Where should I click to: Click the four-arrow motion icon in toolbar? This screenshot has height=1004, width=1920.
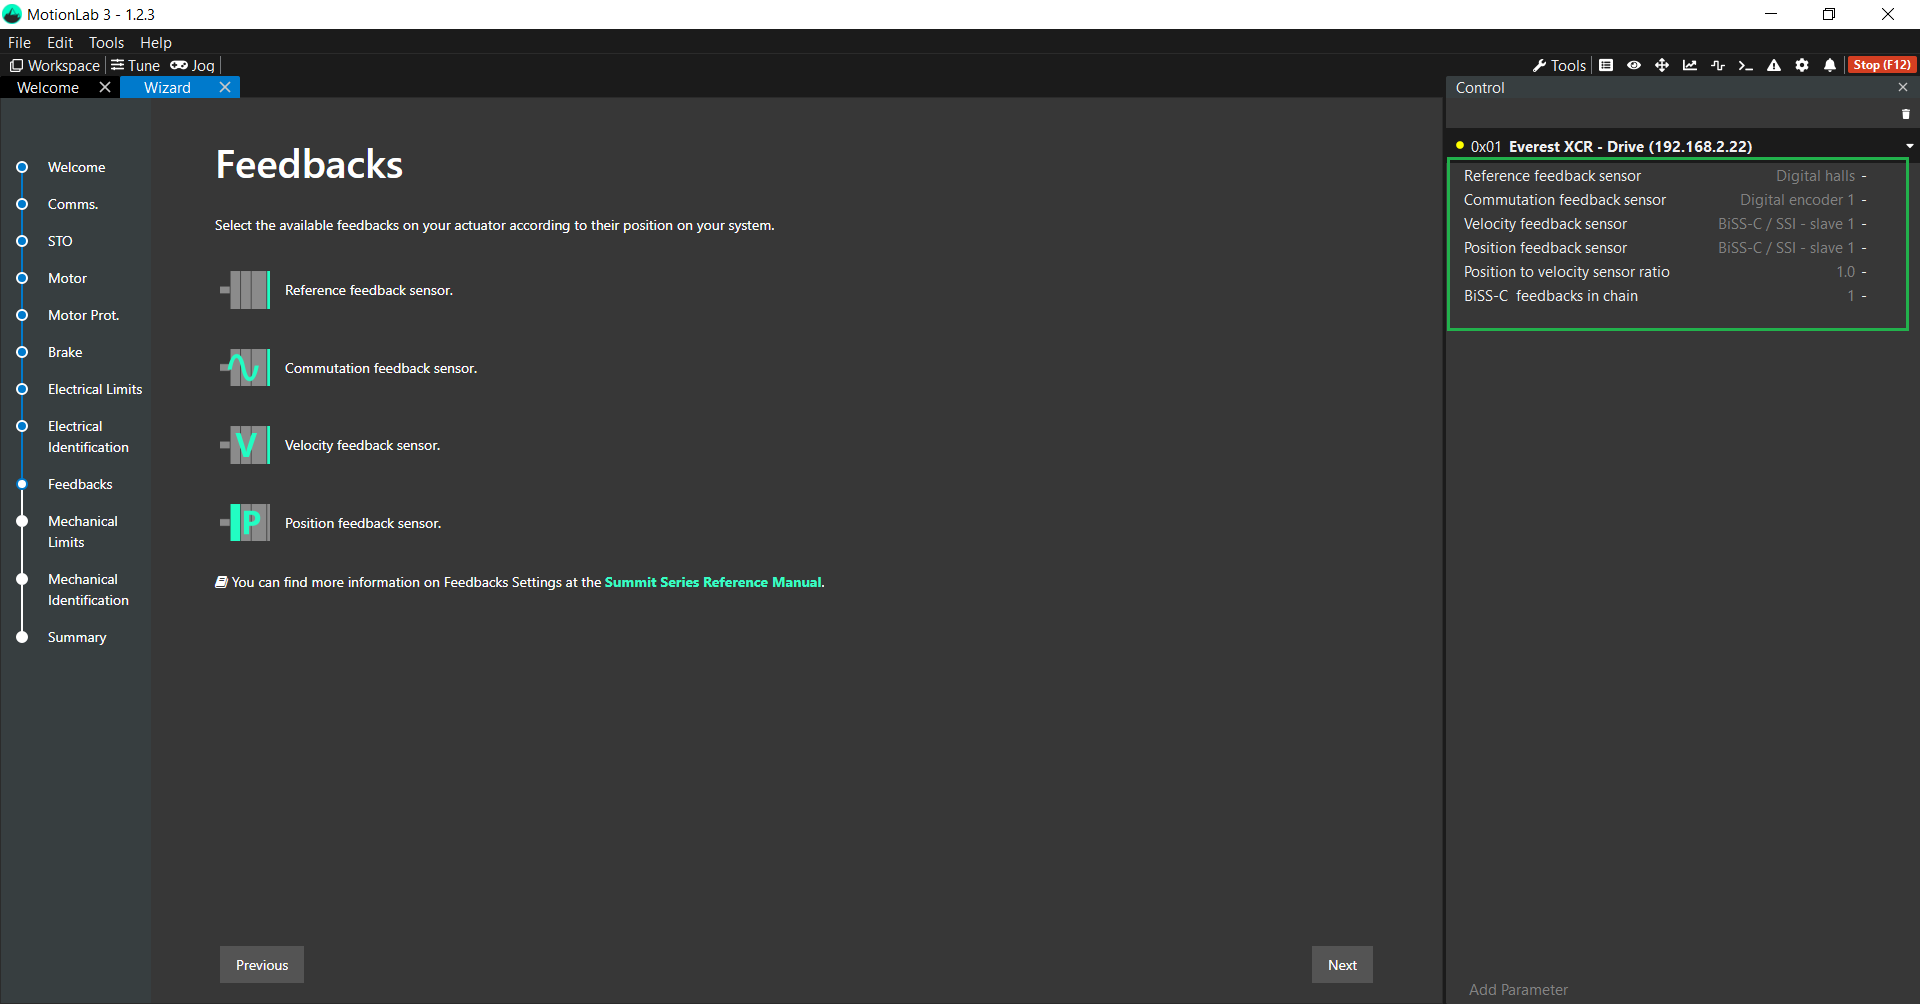point(1662,65)
